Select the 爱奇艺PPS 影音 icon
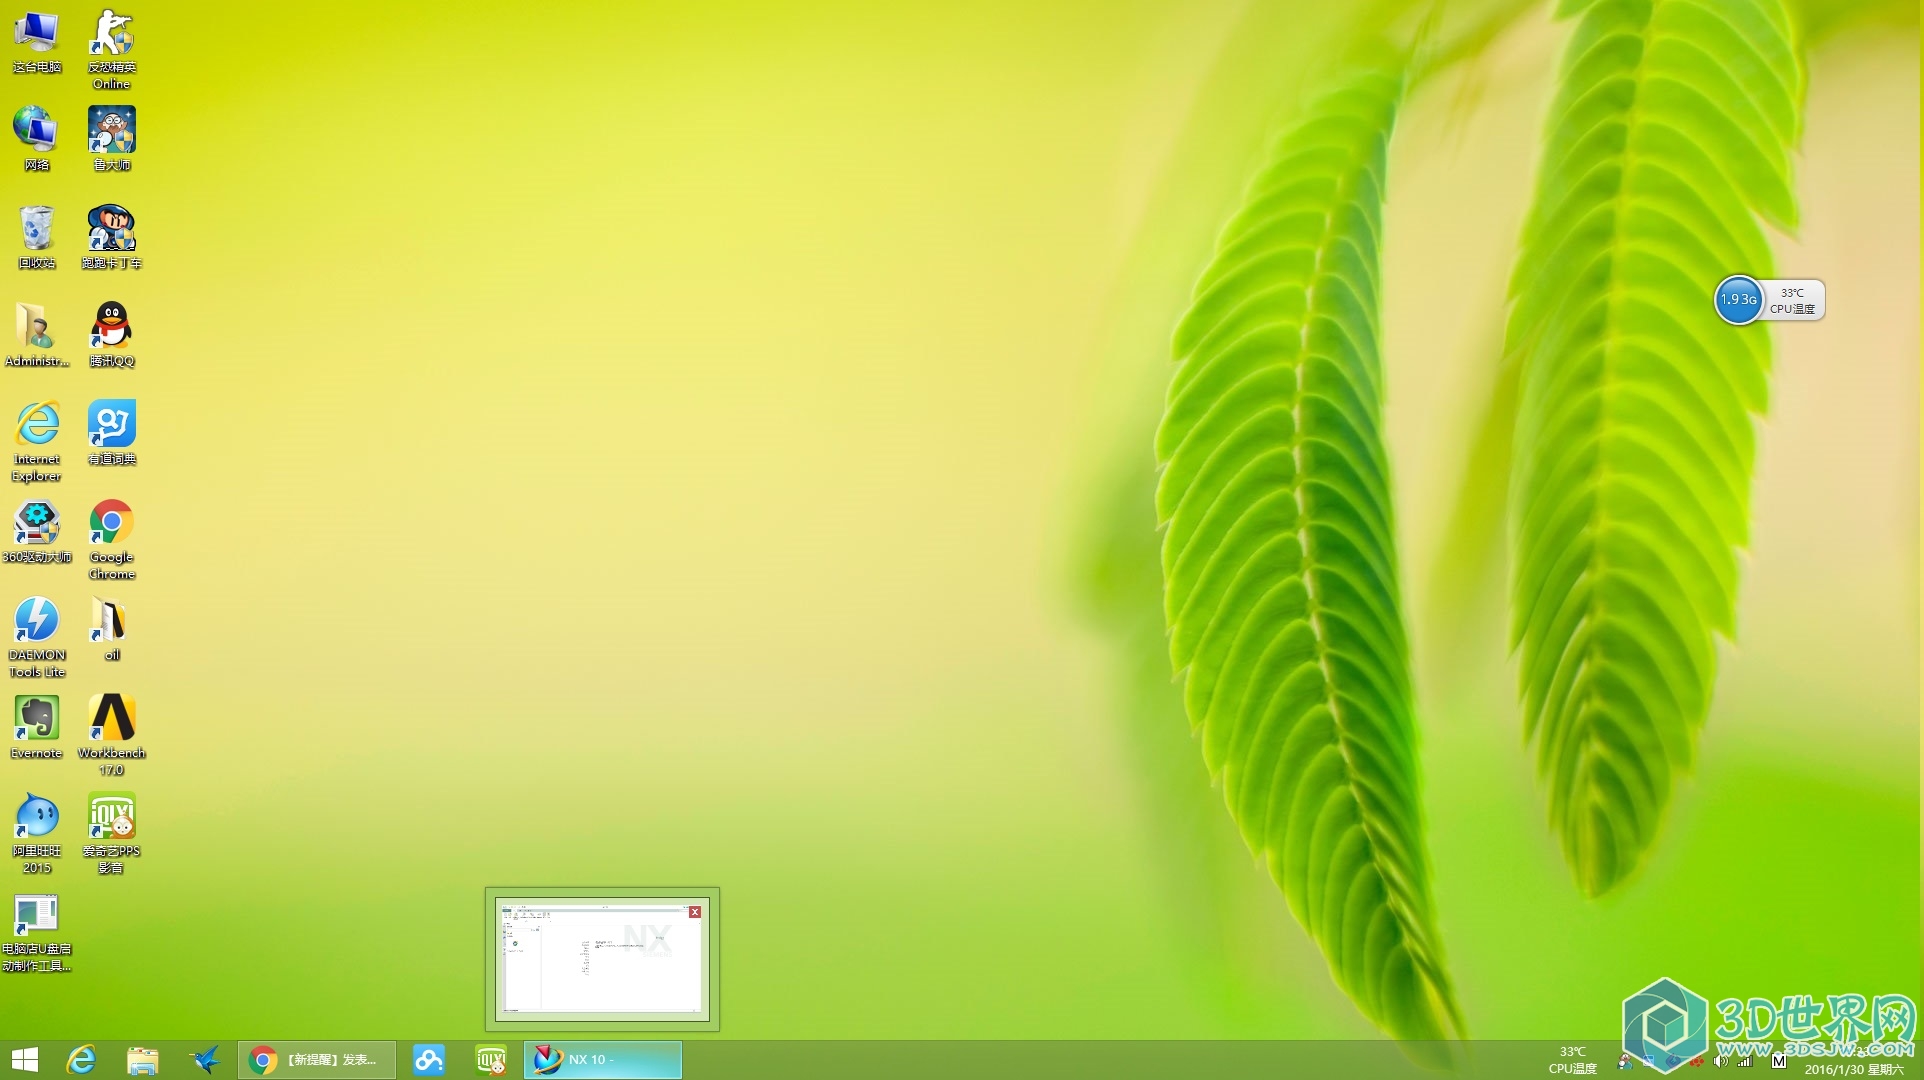1924x1080 pixels. click(111, 833)
